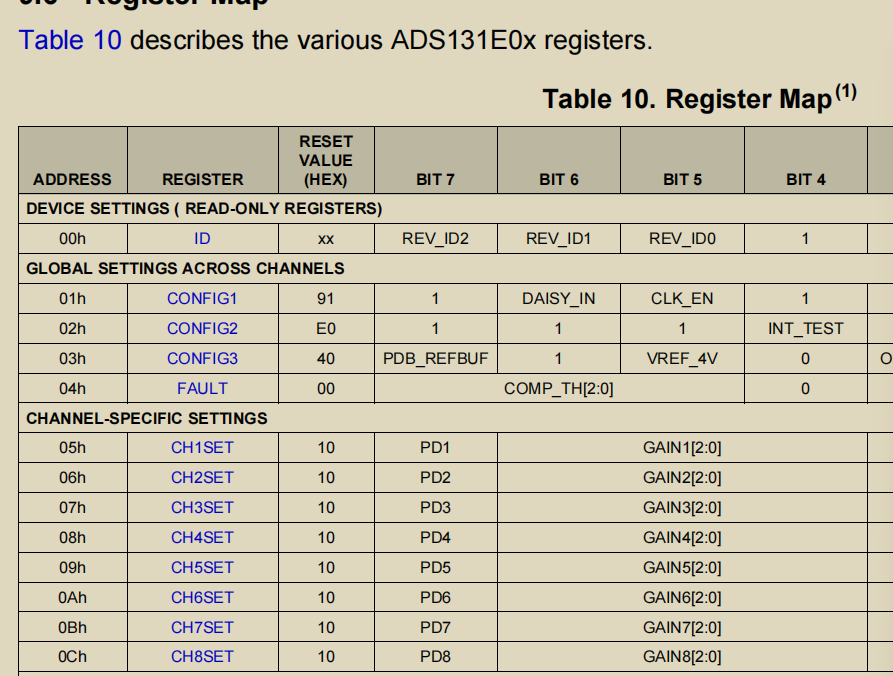The width and height of the screenshot is (893, 676).
Task: Follow the CONFIG2 register link
Action: tap(202, 329)
